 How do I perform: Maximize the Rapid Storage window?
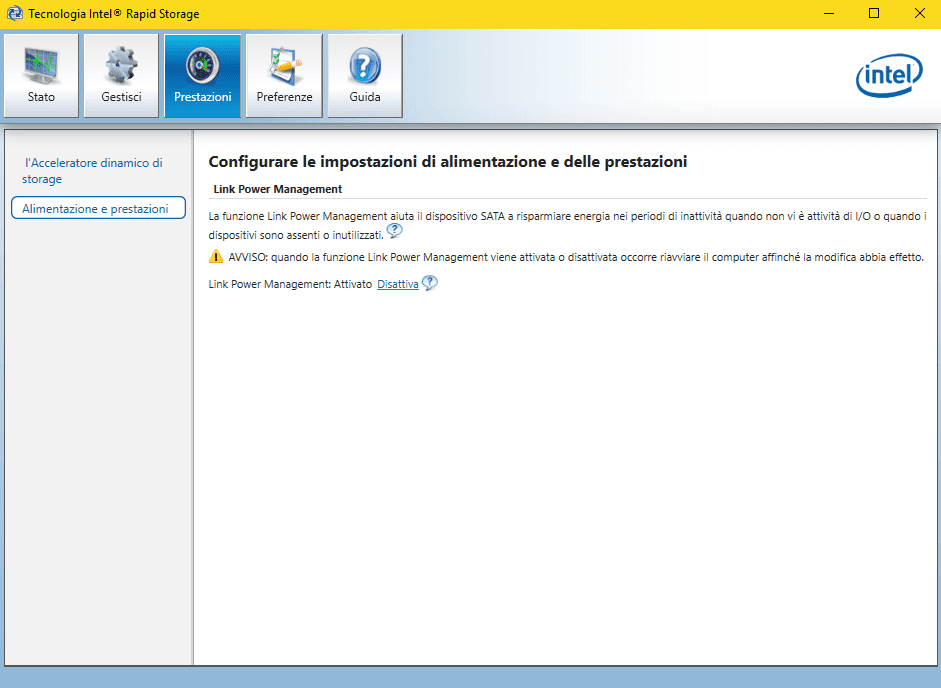[x=874, y=14]
